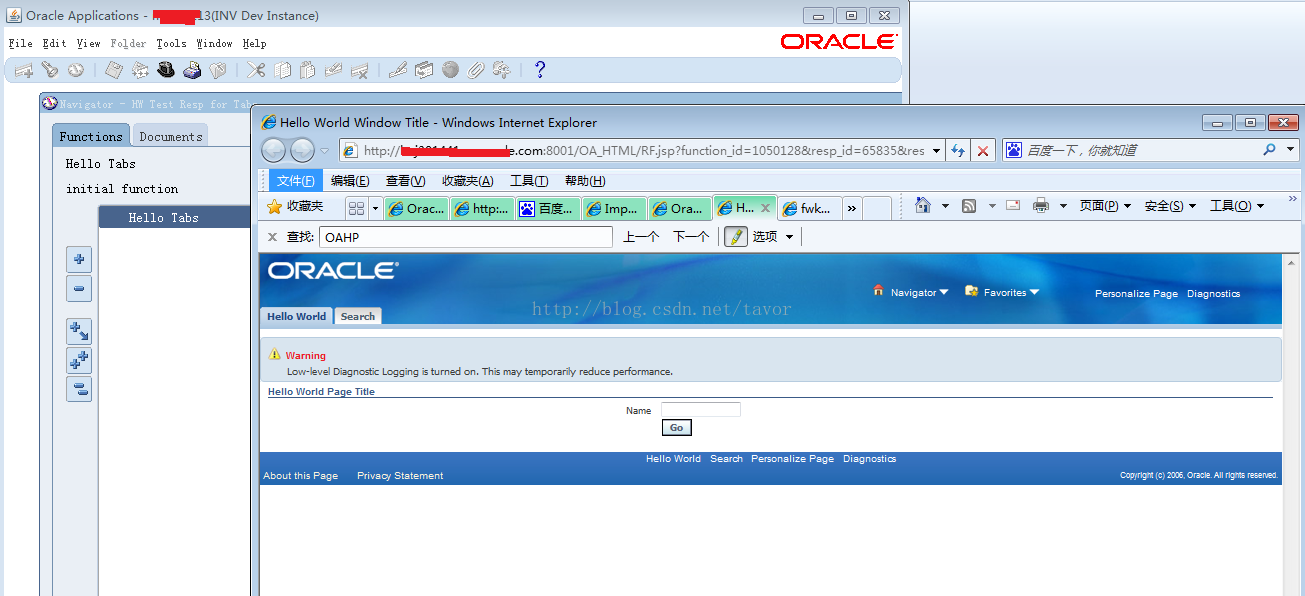Open Edit menu in Oracle Applications

54,43
